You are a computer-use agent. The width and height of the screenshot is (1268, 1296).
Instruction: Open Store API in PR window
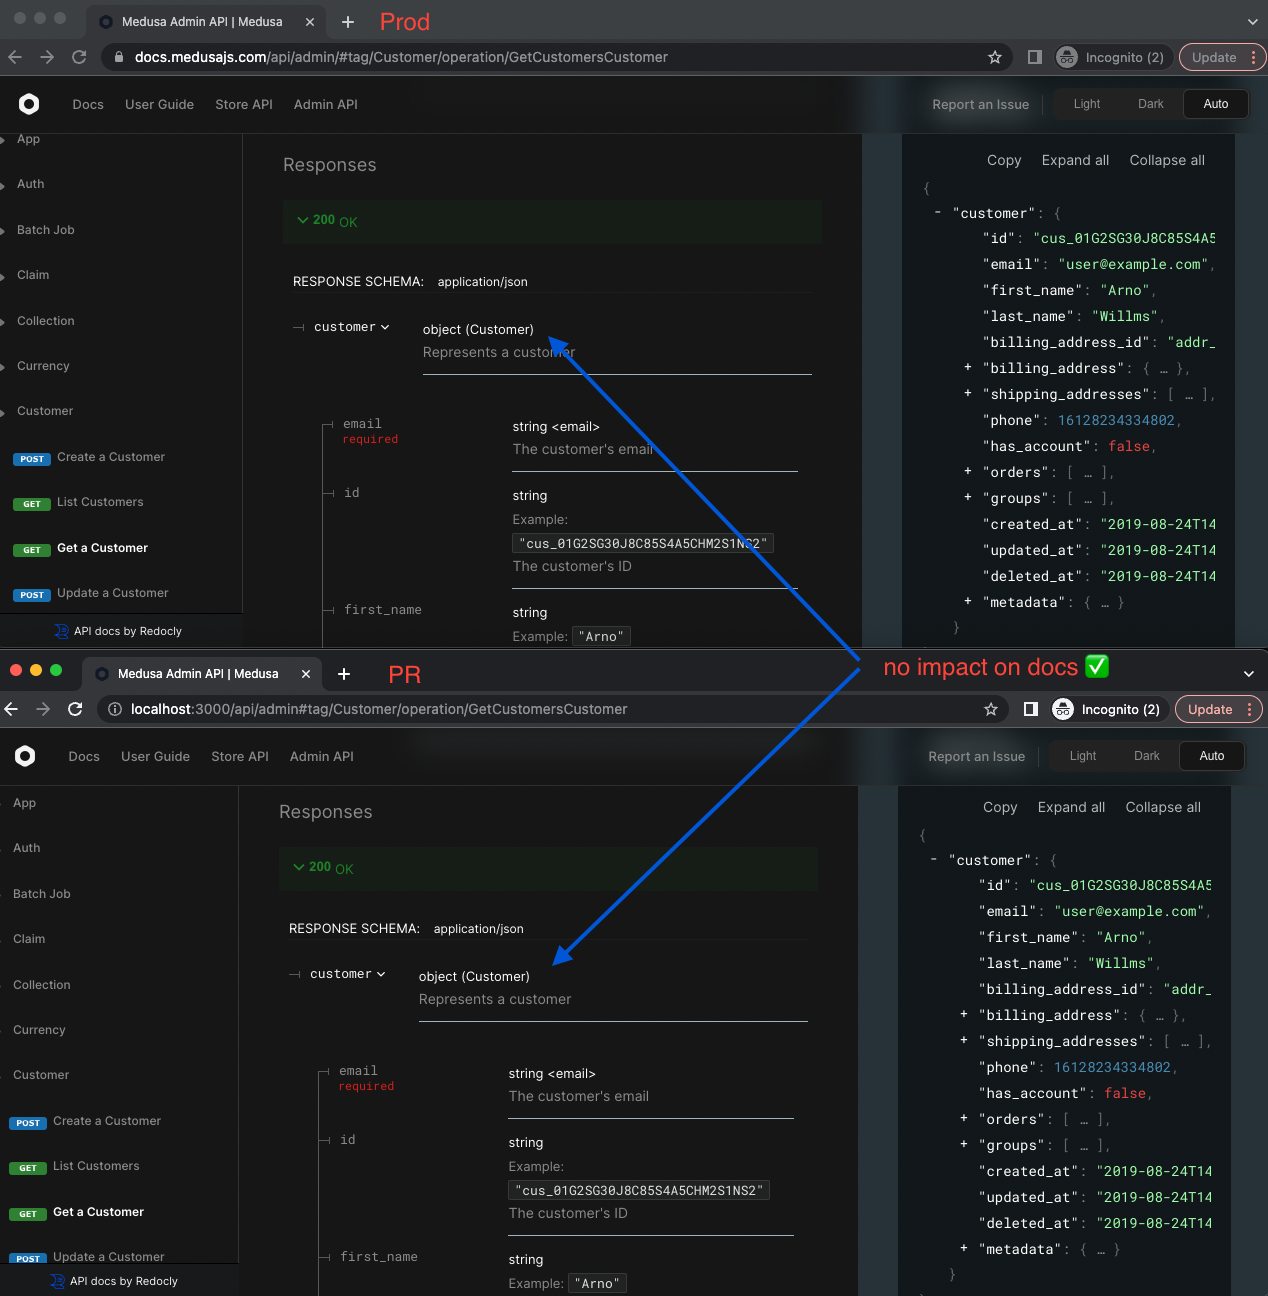[240, 756]
